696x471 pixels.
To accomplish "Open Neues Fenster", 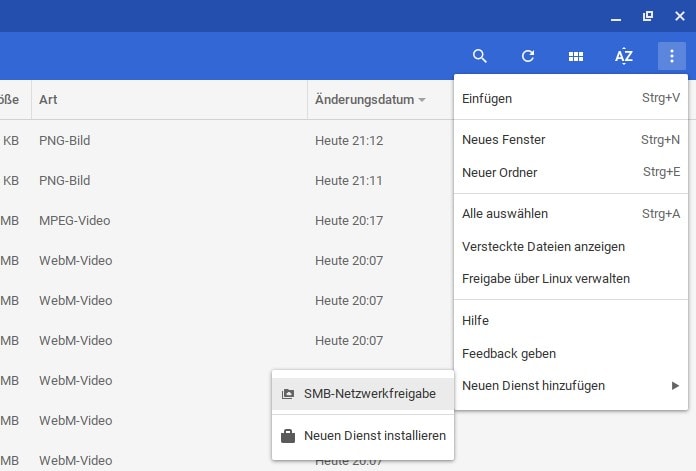I will point(503,140).
